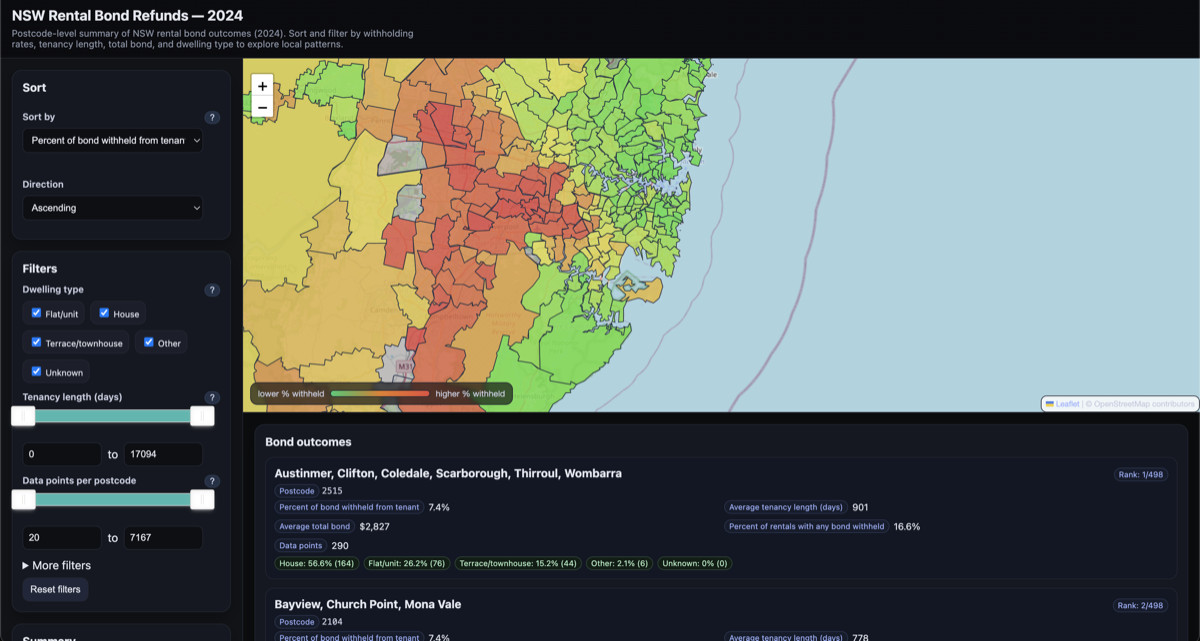This screenshot has height=641, width=1200.
Task: Click the Postcode label for 2104
Action: pyautogui.click(x=297, y=622)
